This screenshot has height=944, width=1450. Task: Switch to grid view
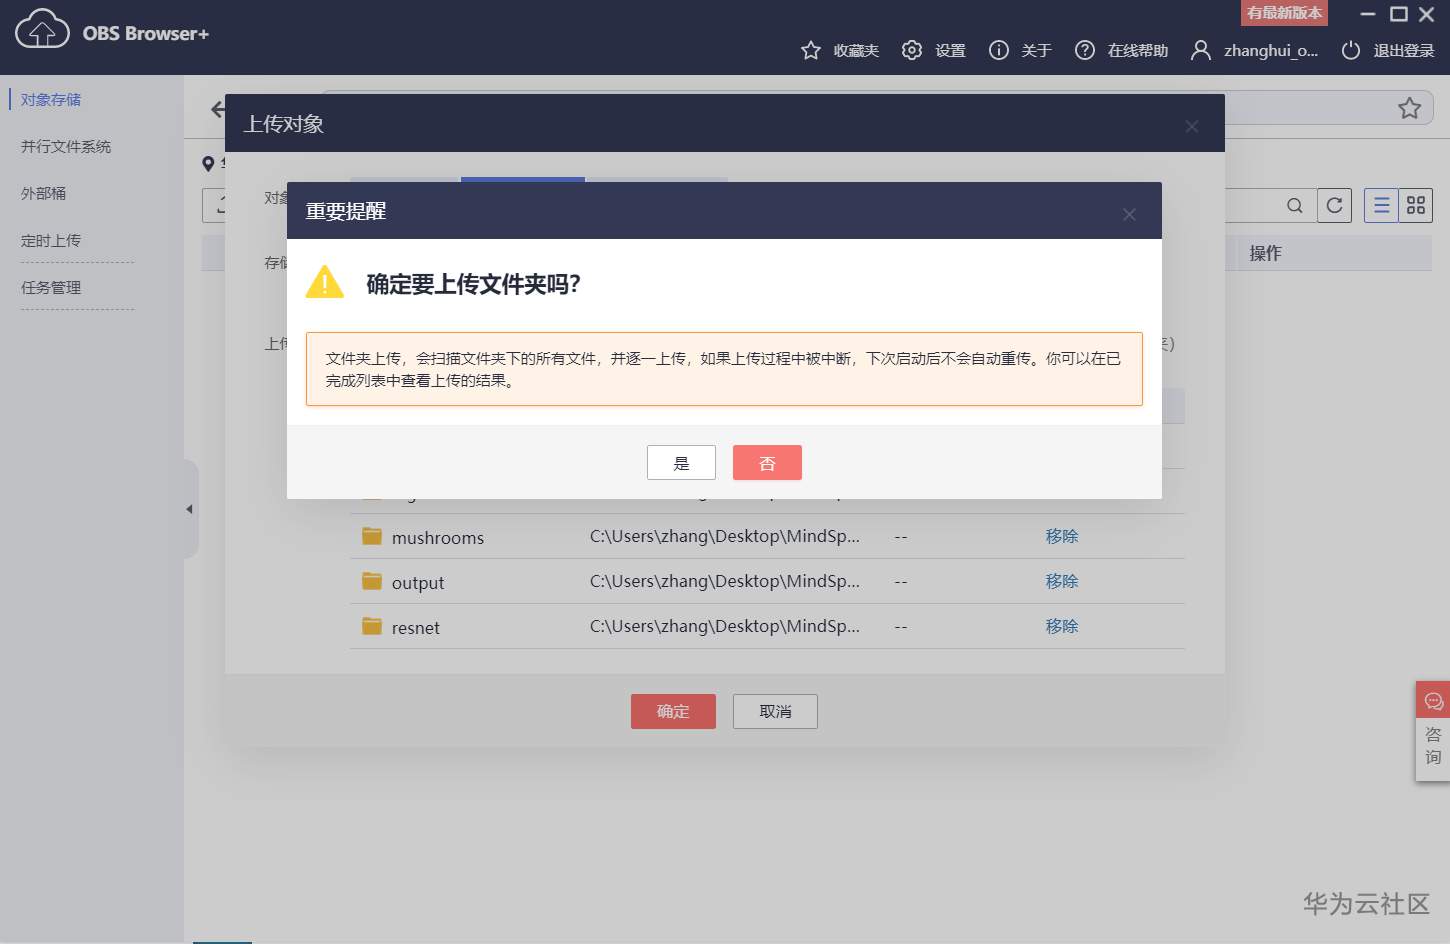coord(1416,205)
